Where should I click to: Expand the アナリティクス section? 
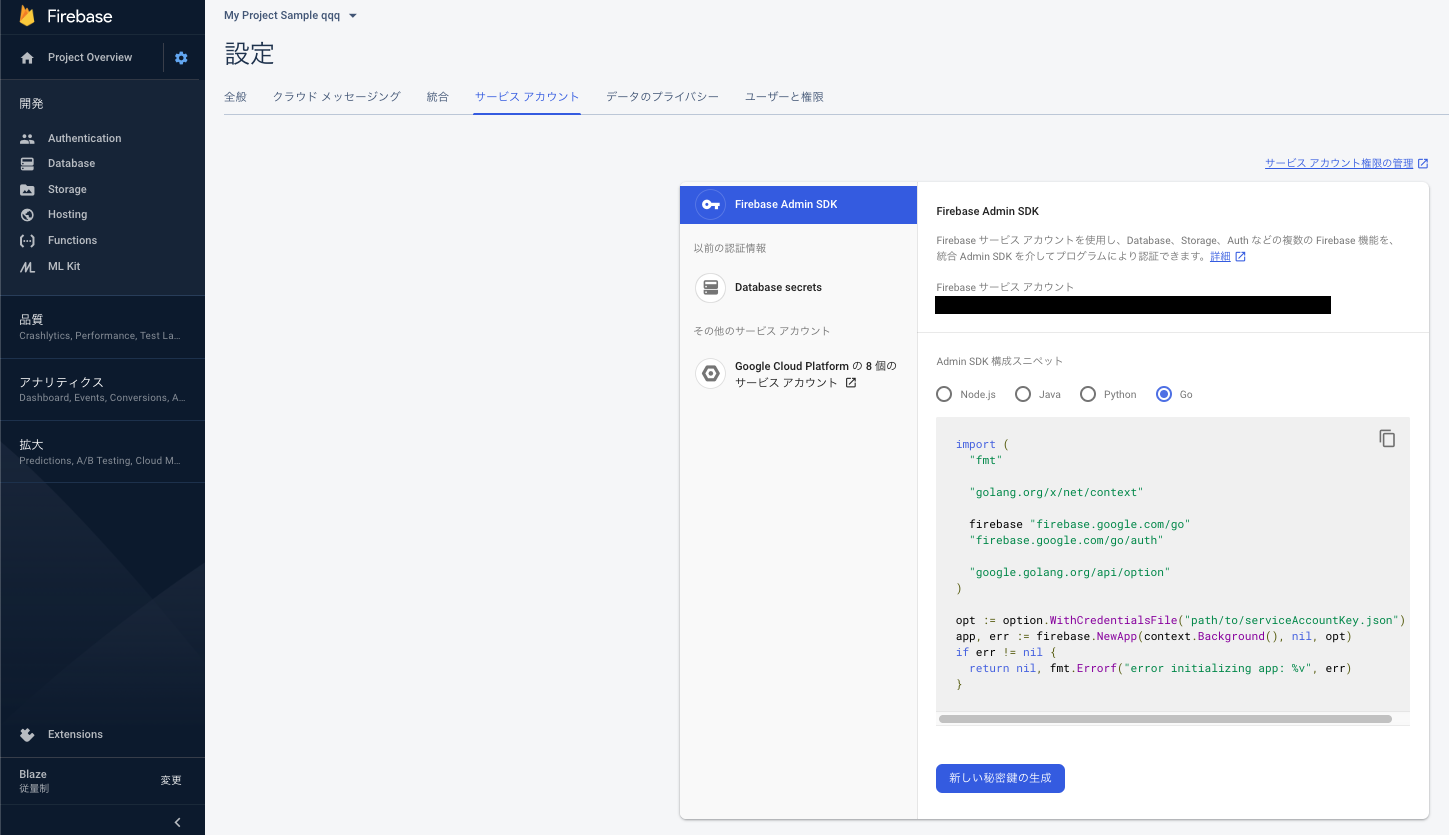coord(102,389)
